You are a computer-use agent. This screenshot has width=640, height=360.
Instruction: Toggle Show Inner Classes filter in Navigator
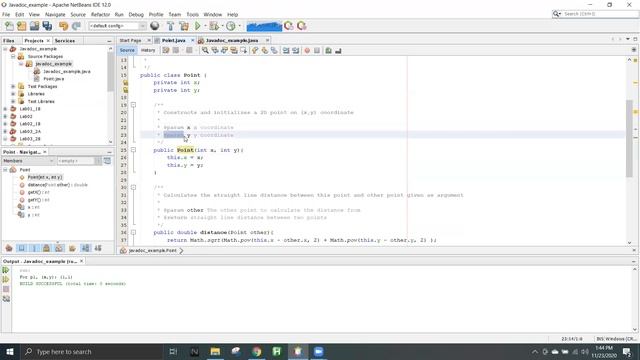coord(60,248)
